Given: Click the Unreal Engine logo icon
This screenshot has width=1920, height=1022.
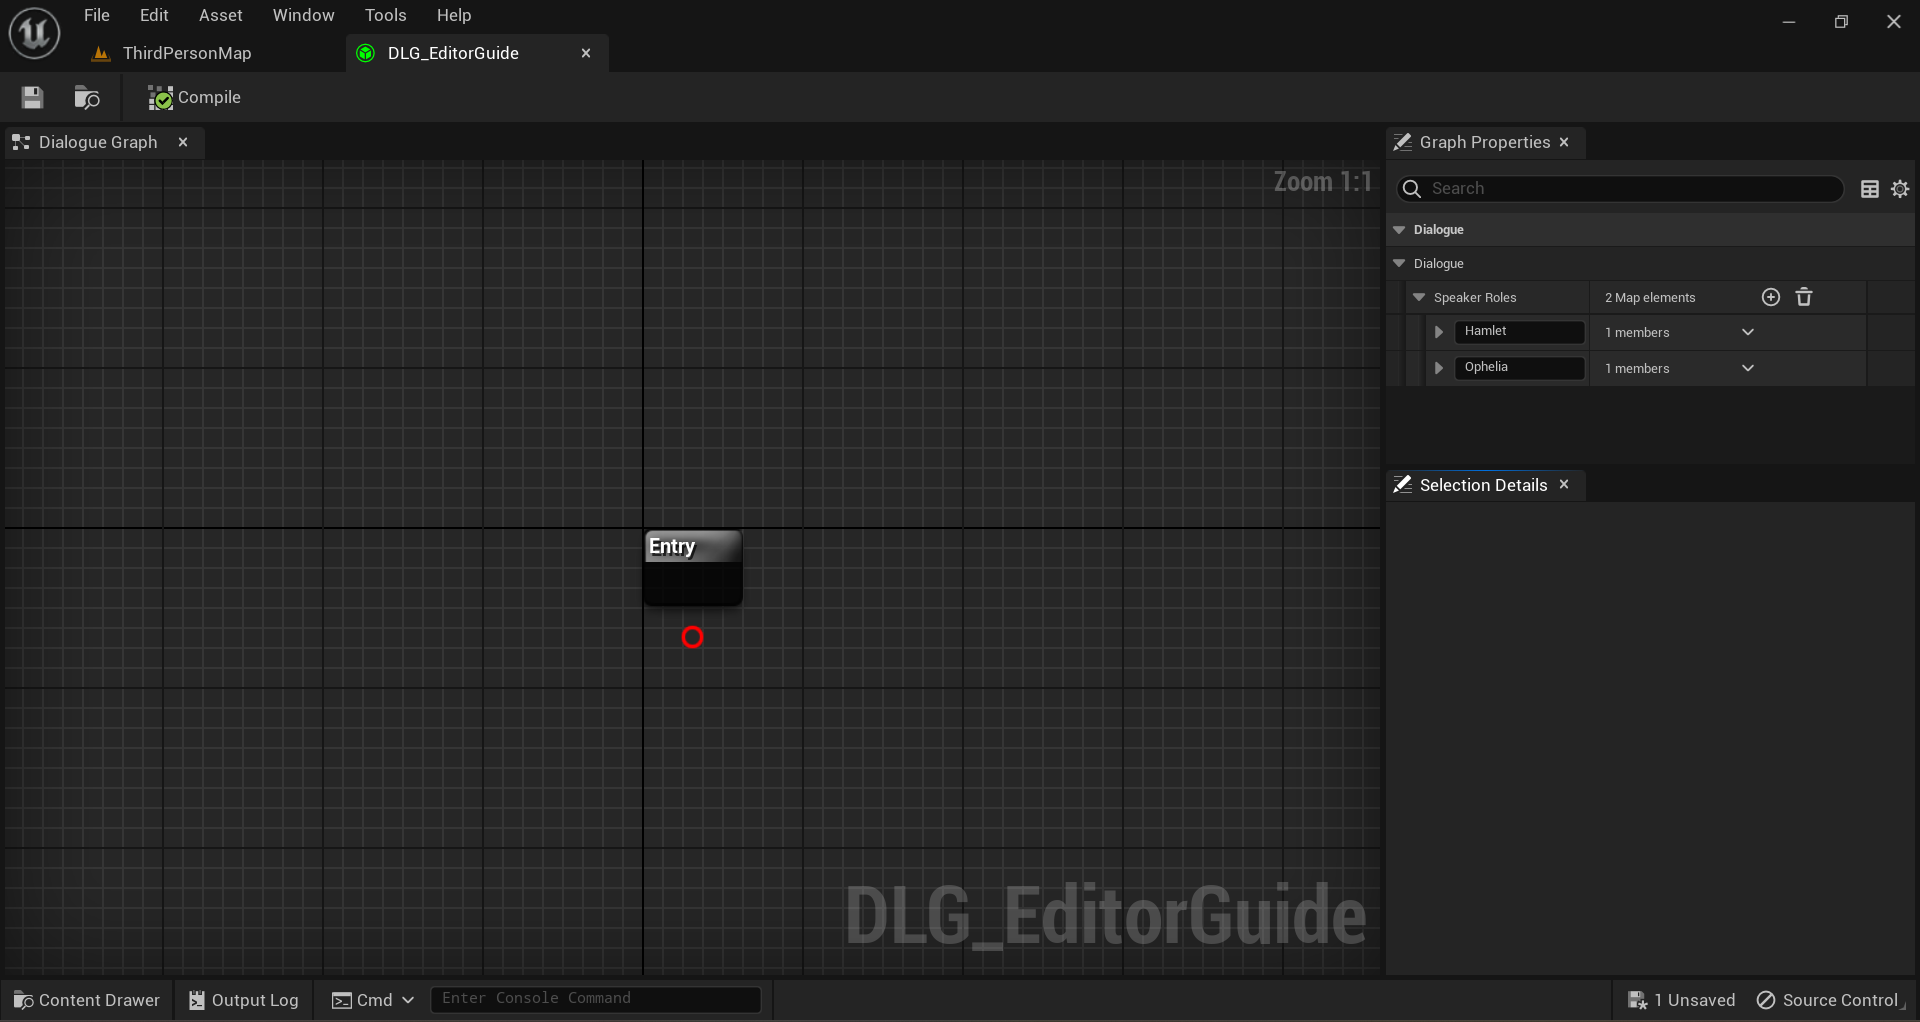Looking at the screenshot, I should [34, 33].
